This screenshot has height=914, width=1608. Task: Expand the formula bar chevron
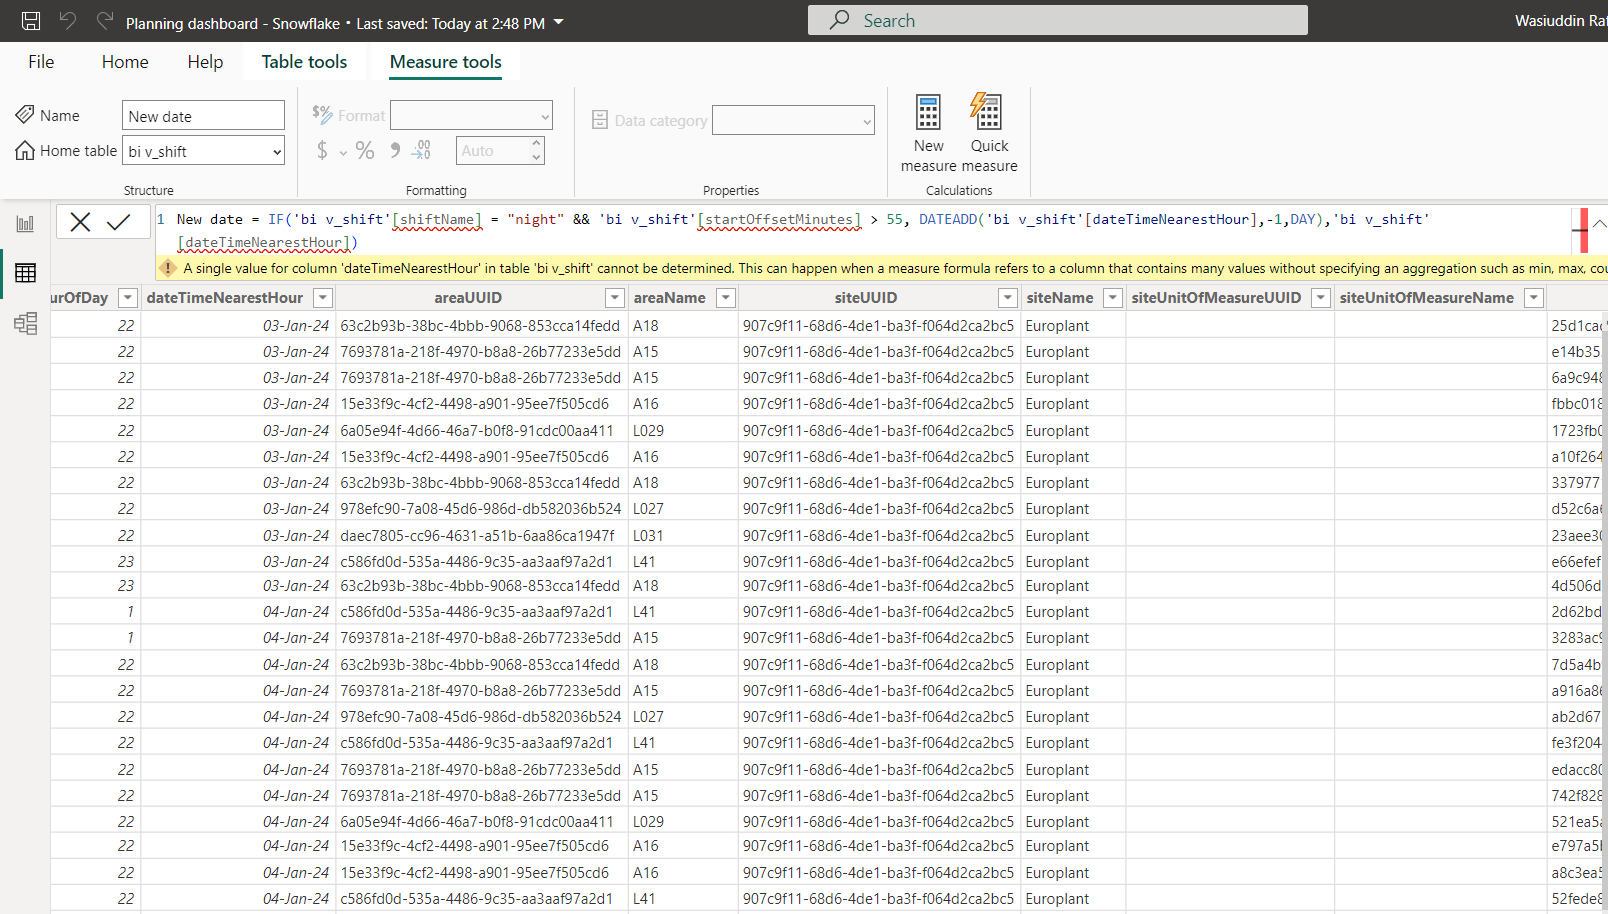pyautogui.click(x=1599, y=223)
